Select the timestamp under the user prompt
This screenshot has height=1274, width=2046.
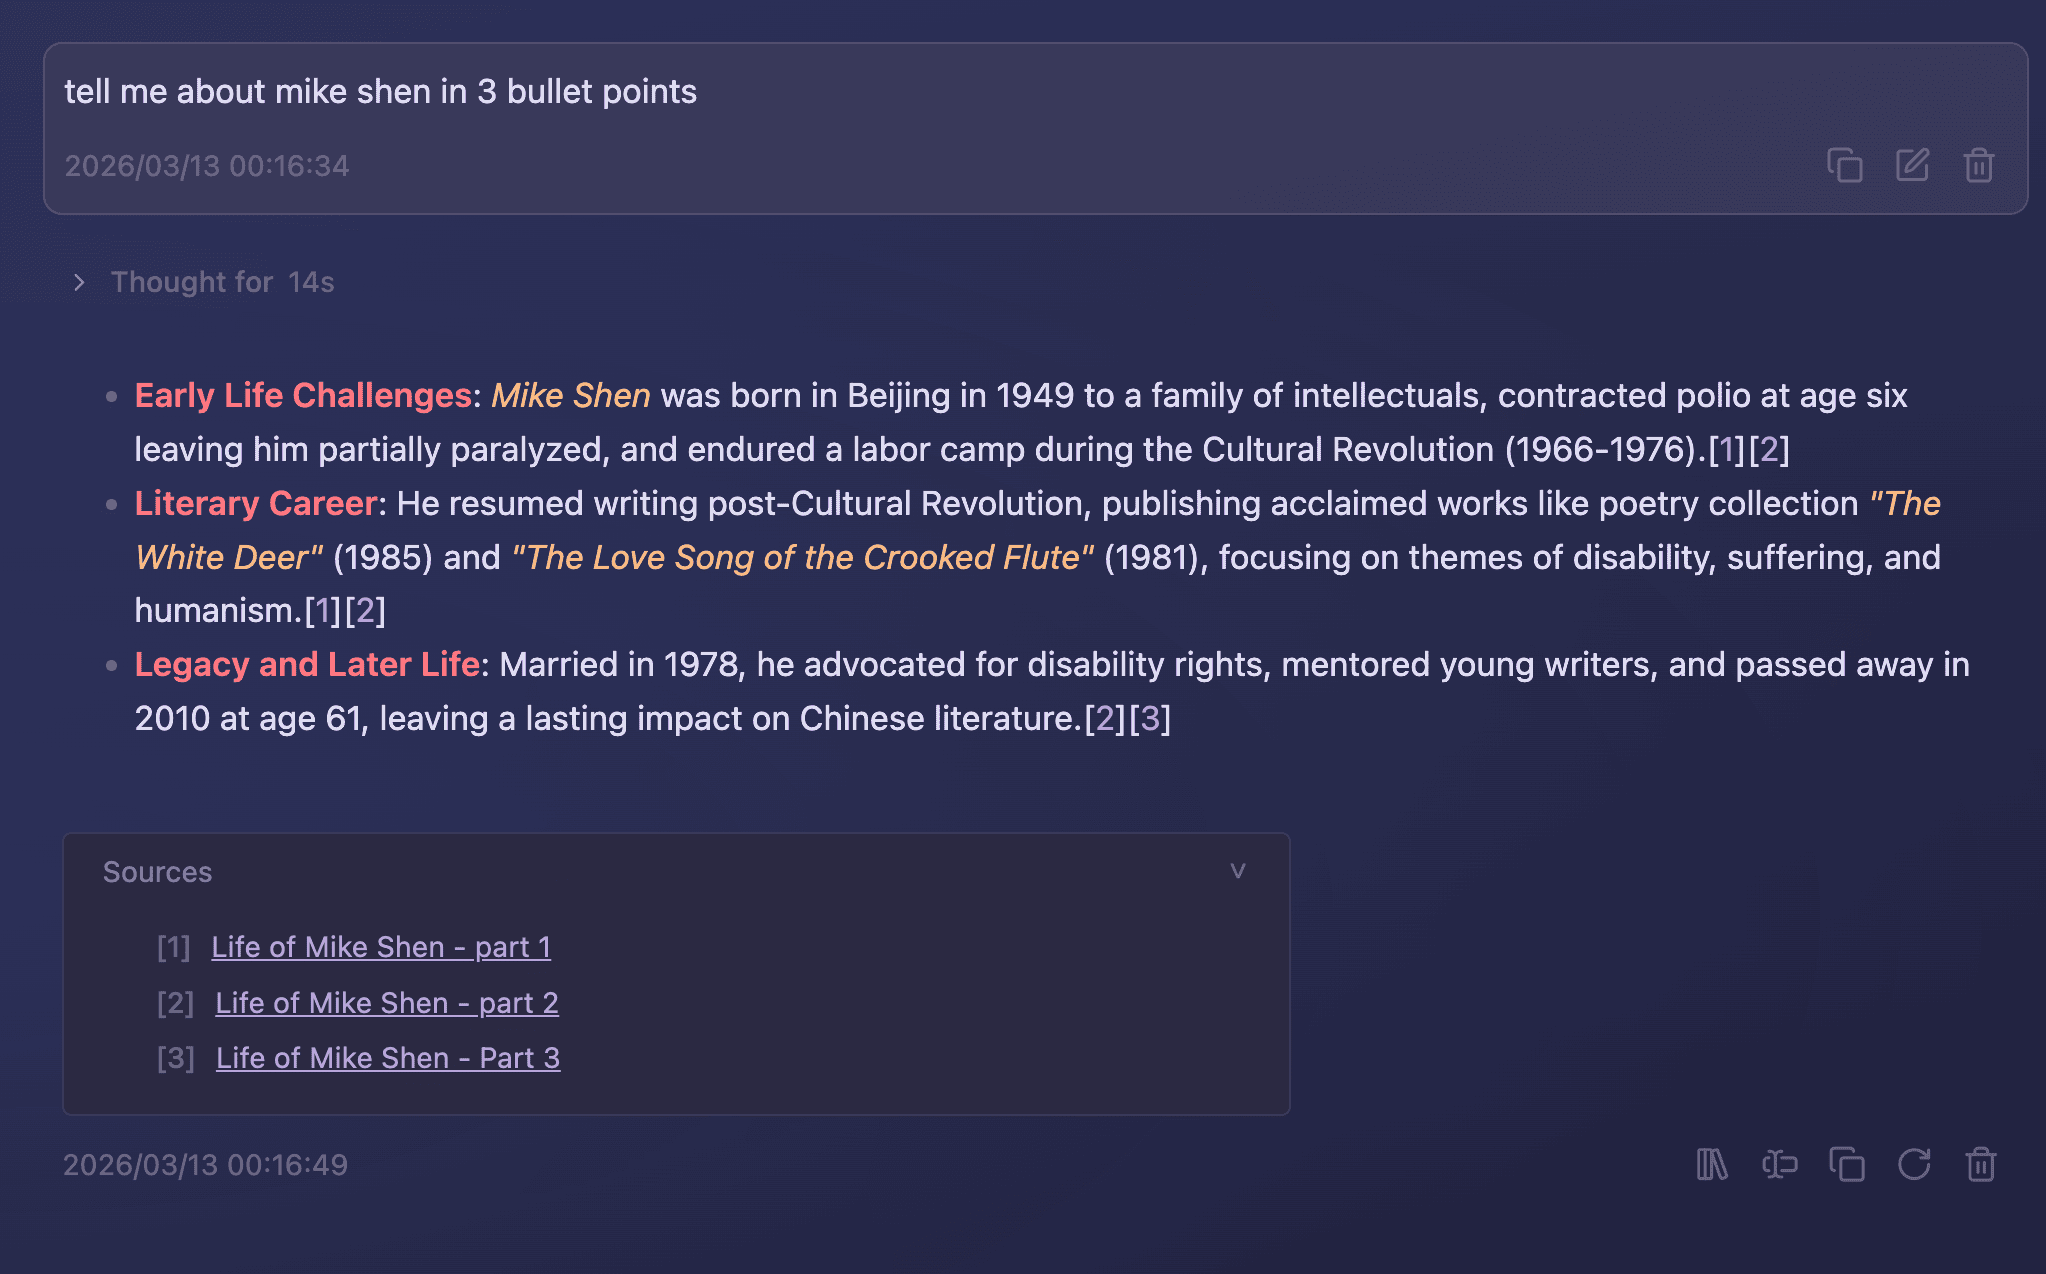tap(206, 165)
